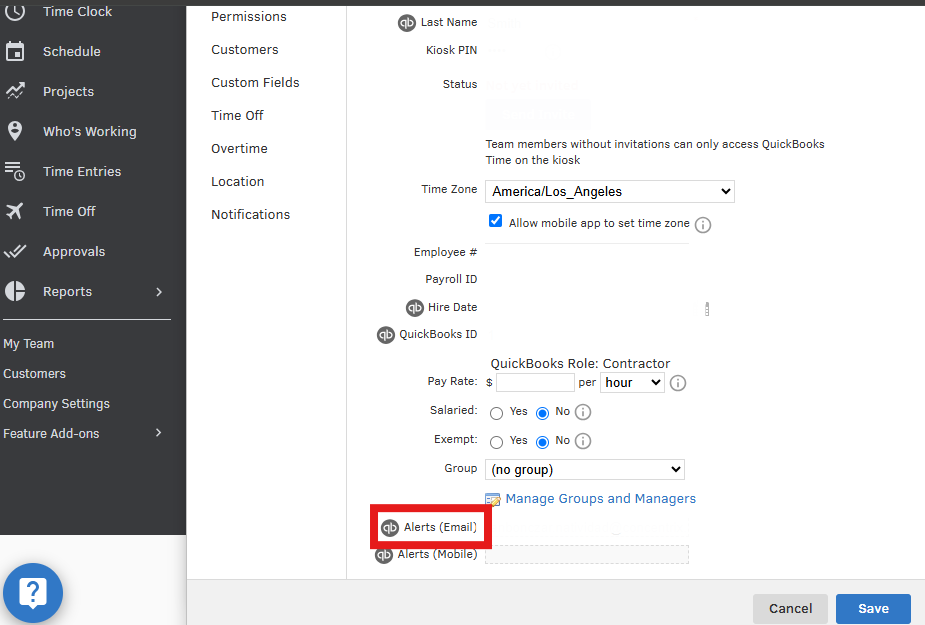Select No for Salaried

pyautogui.click(x=542, y=413)
